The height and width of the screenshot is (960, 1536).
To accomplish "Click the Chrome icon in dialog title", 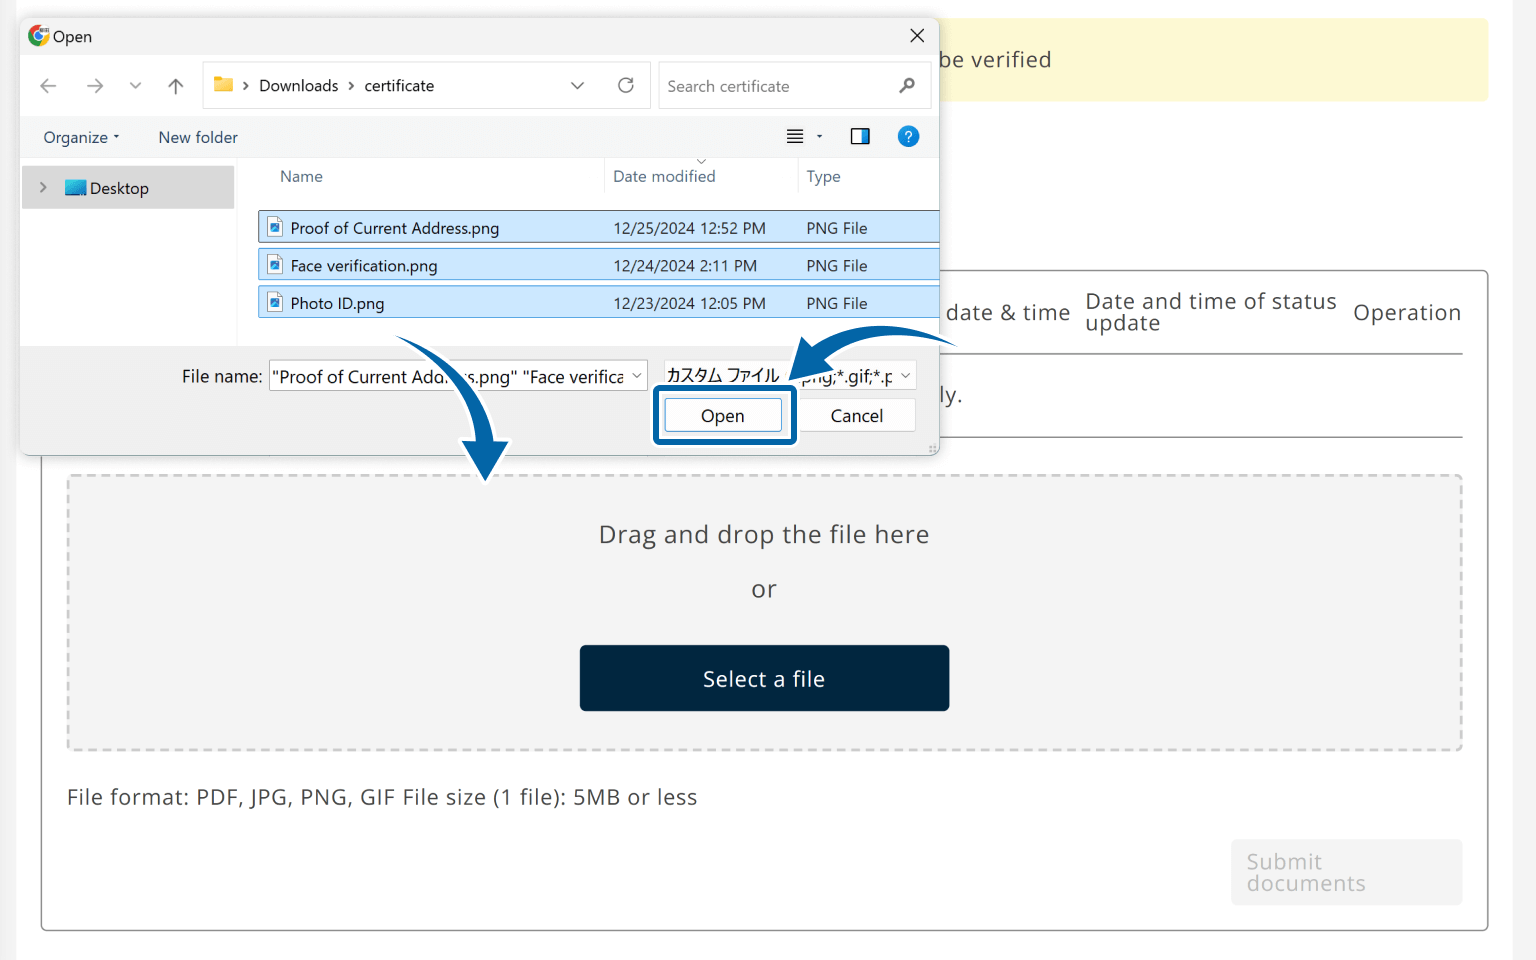I will (39, 36).
